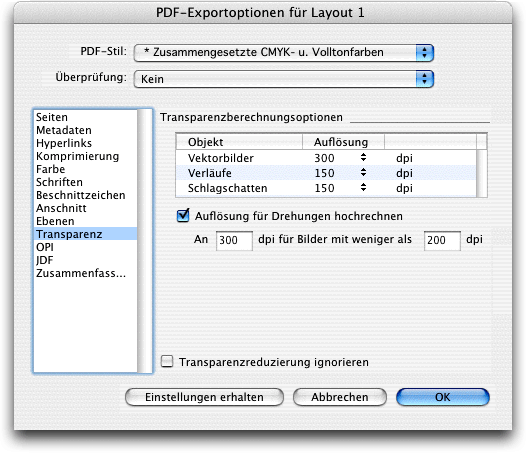The image size is (526, 453).
Task: Click the Abbrechen button
Action: click(x=340, y=397)
